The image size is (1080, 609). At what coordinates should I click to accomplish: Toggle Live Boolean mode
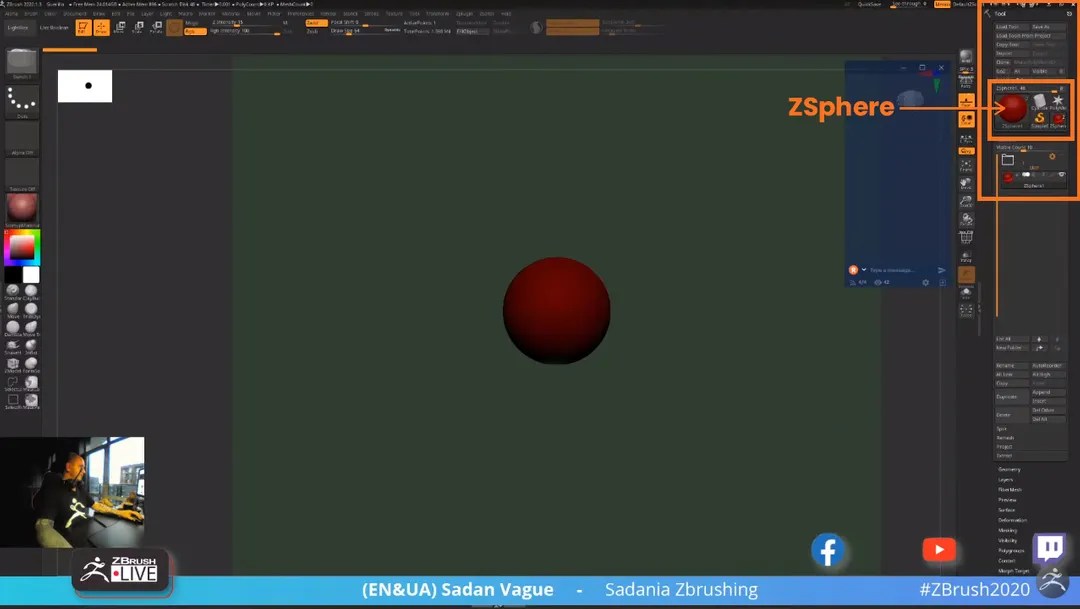[55, 27]
